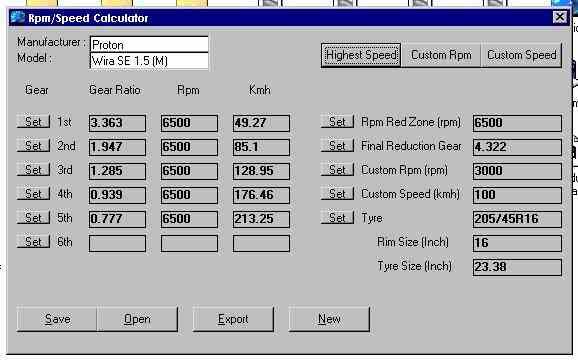Screen dimensions: 578x360
Task: Set the Final Reduction Gear
Action: click(x=337, y=146)
